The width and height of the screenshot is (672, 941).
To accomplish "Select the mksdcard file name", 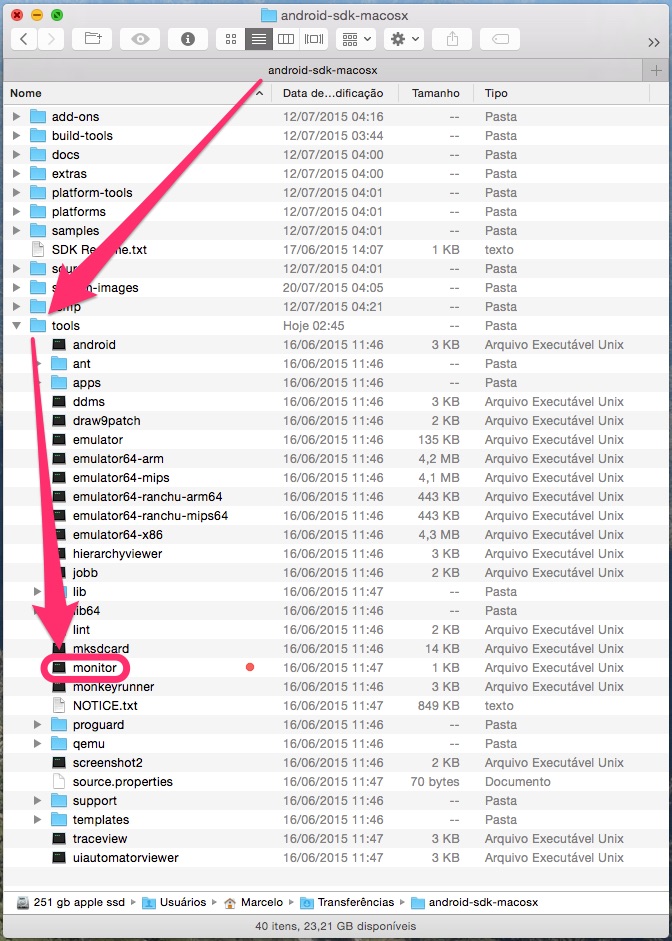I will pyautogui.click(x=101, y=649).
